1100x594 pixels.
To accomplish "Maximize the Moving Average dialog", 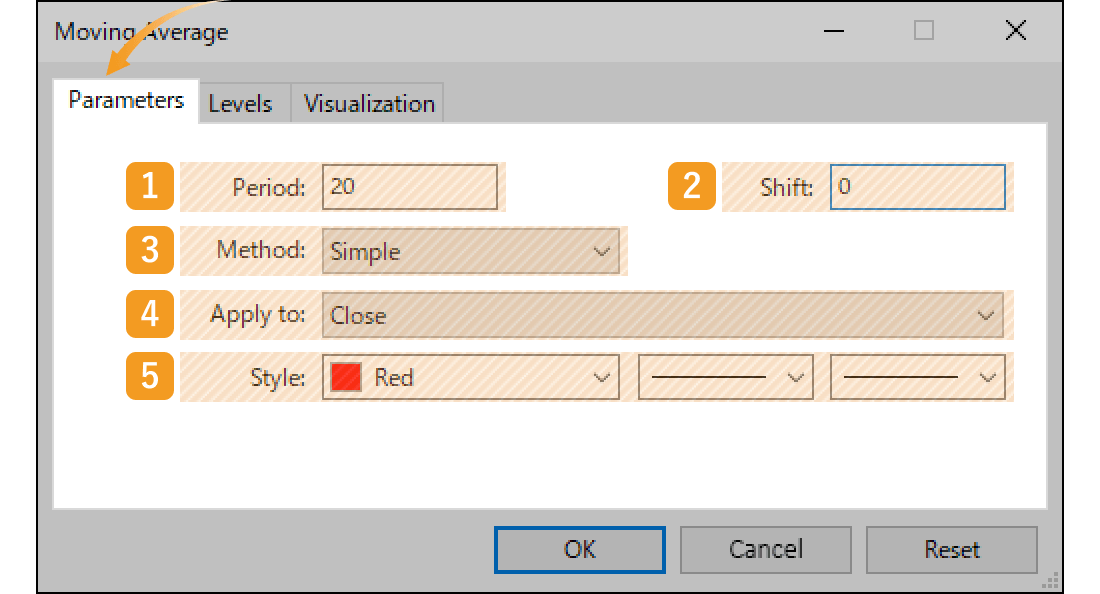I will [924, 31].
